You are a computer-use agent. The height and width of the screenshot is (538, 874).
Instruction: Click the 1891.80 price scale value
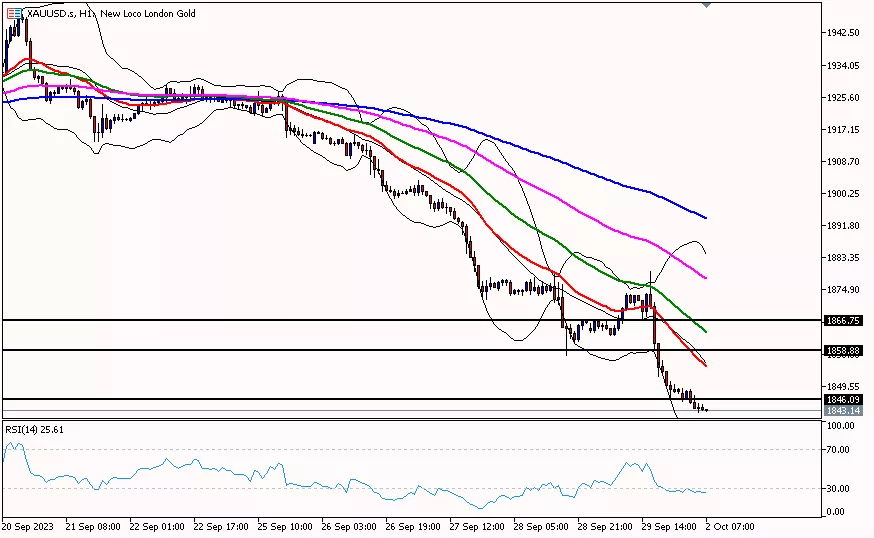click(x=843, y=226)
